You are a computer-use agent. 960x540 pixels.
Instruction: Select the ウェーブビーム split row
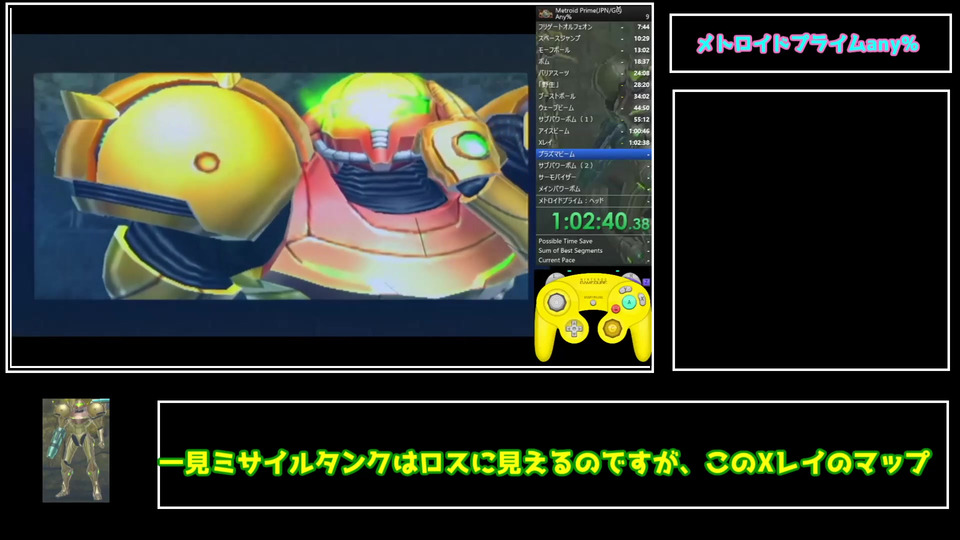click(x=593, y=108)
